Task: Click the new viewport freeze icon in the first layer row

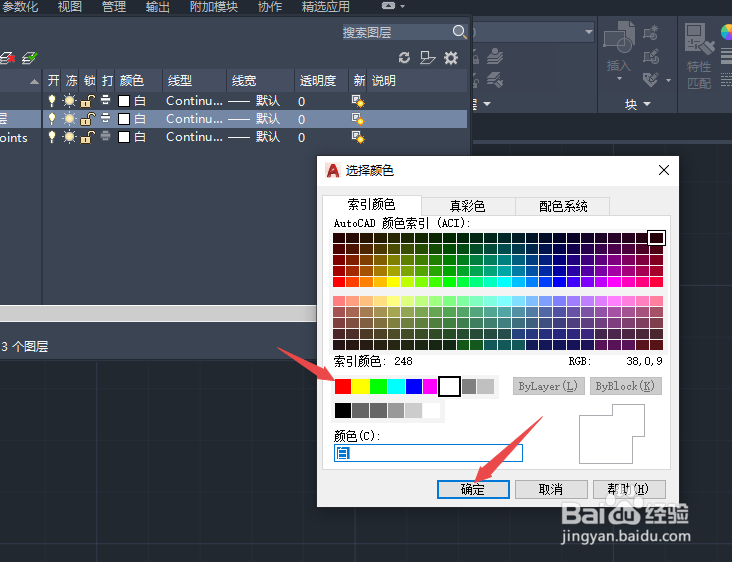Action: [x=358, y=101]
